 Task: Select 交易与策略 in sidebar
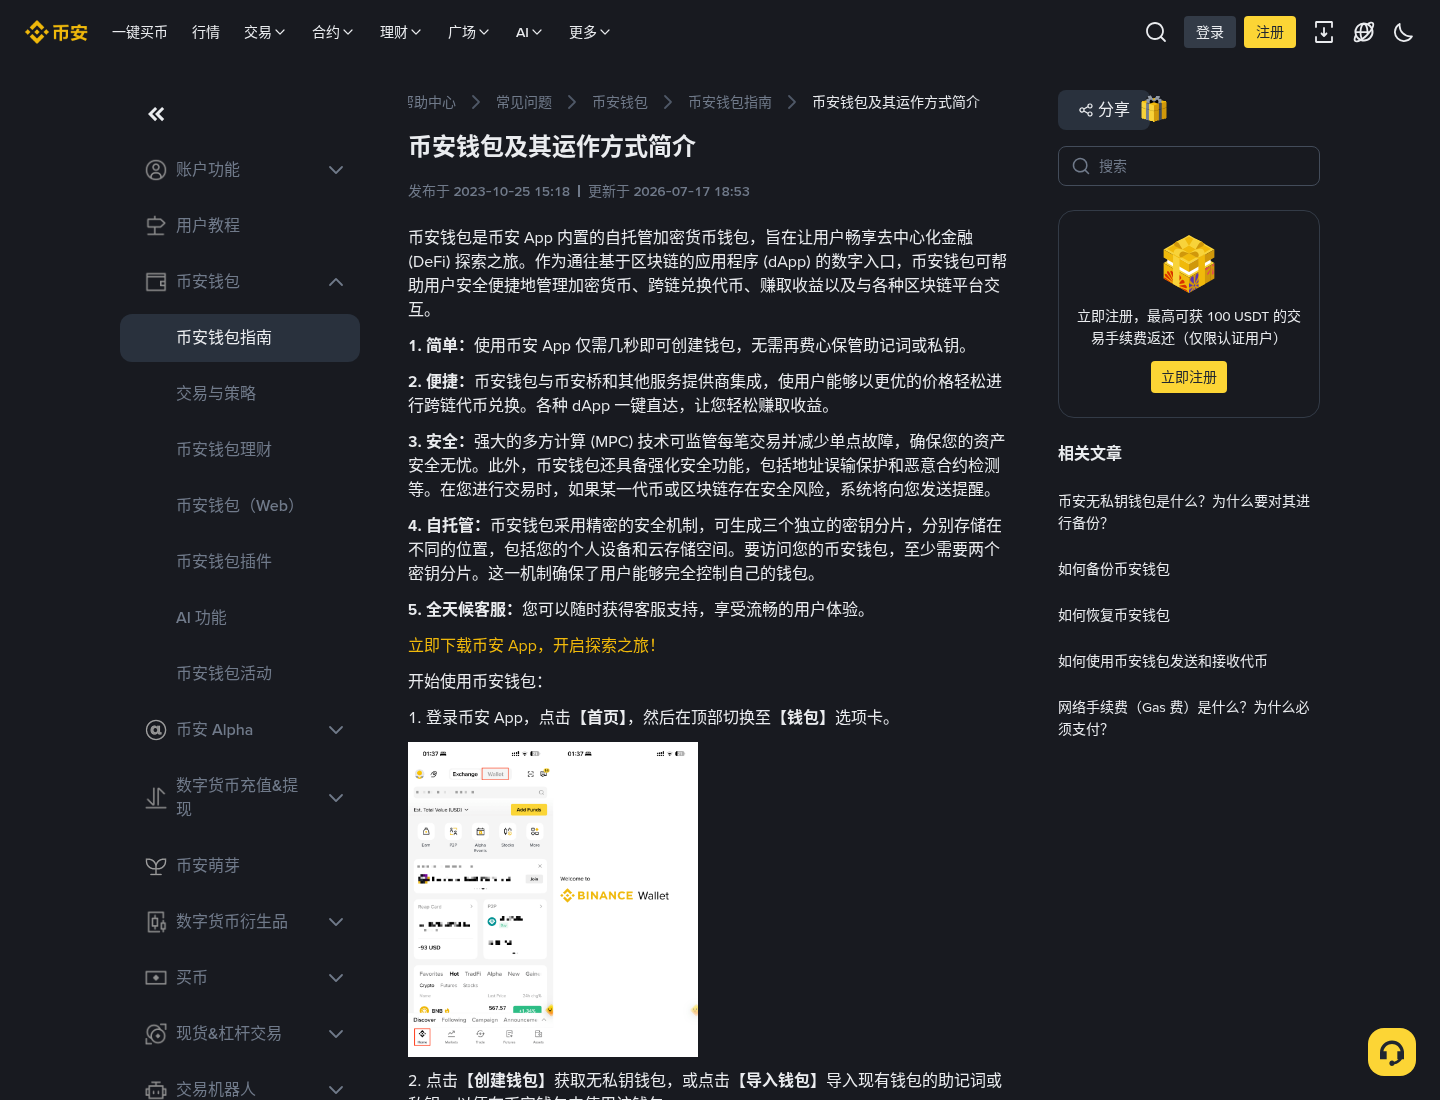(x=240, y=394)
